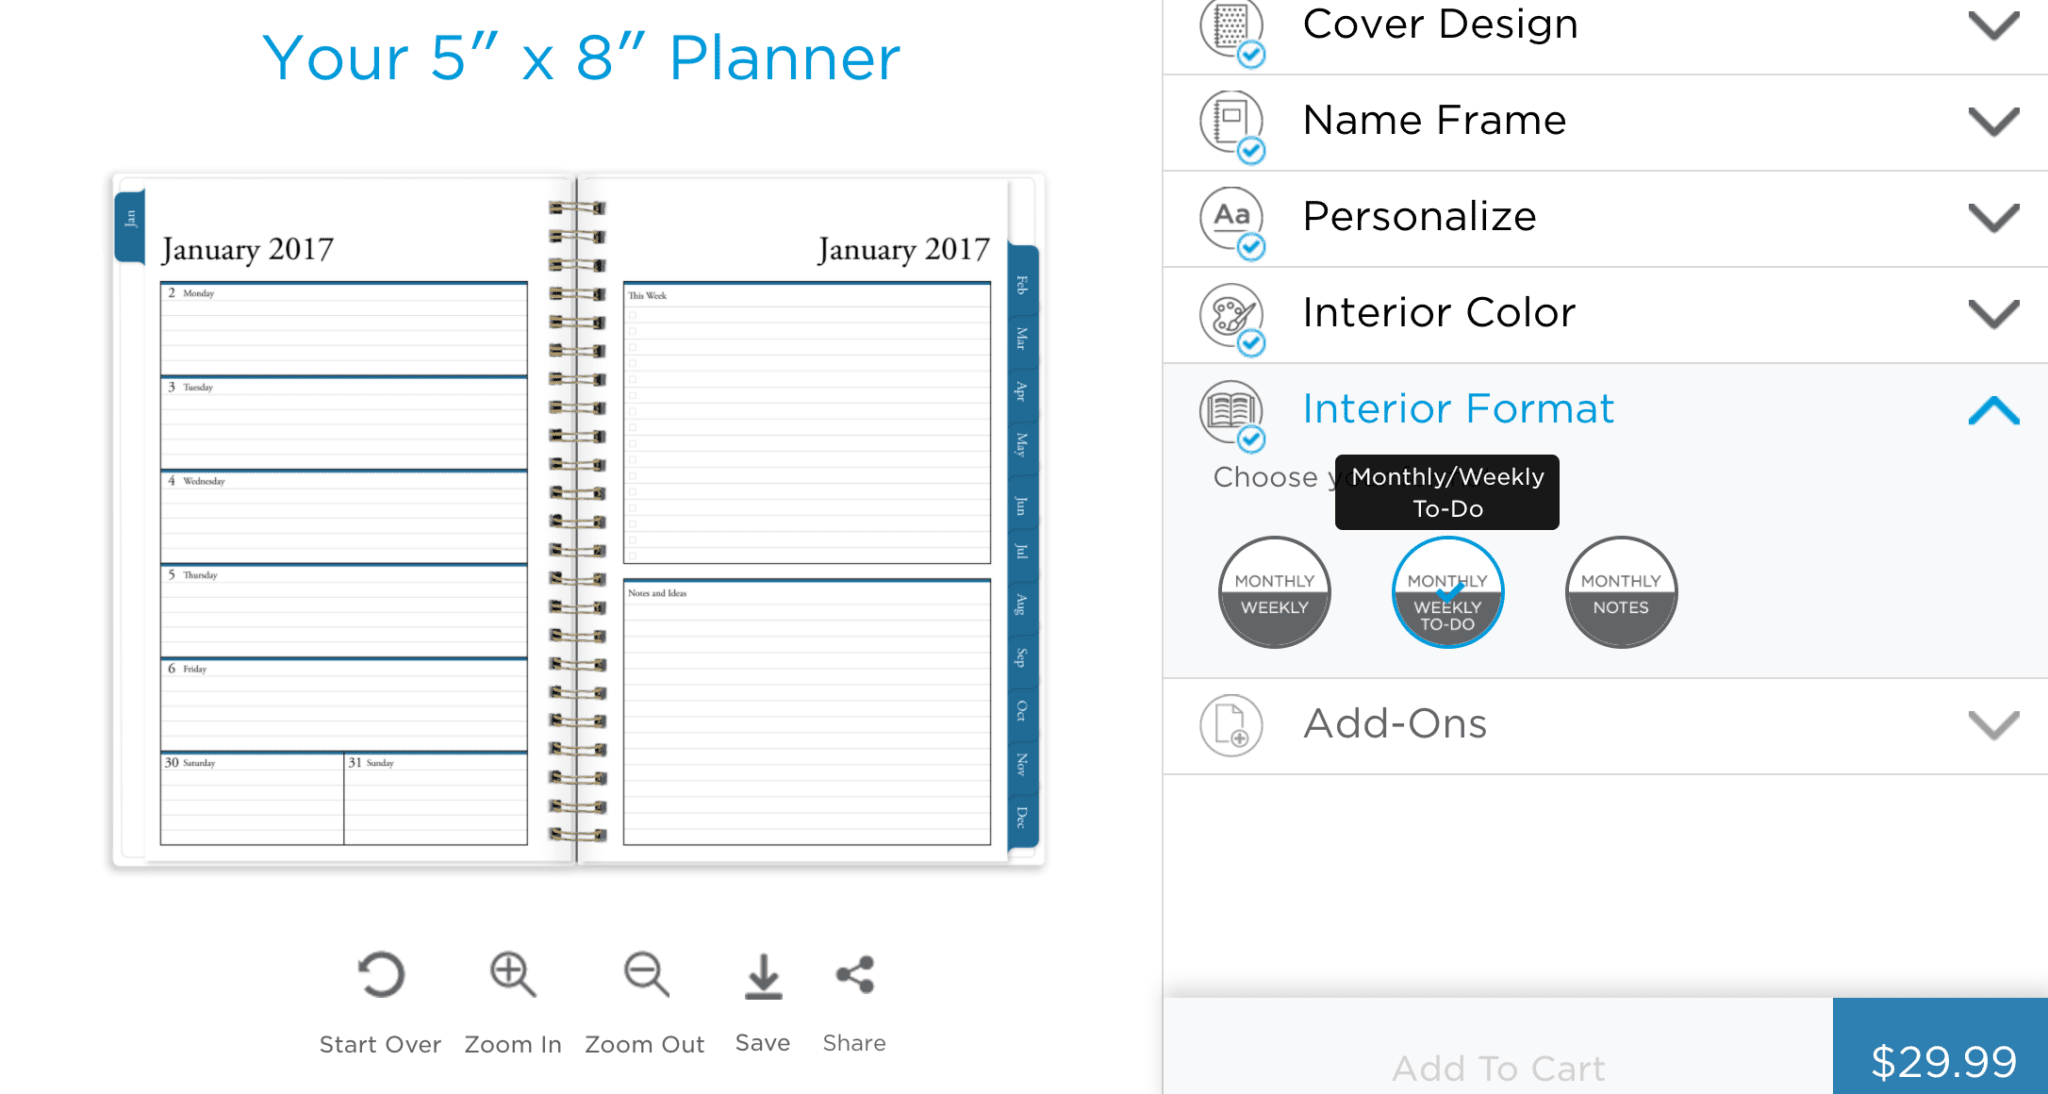
Task: Expand the Add-Ons section chevron
Action: click(x=1993, y=725)
